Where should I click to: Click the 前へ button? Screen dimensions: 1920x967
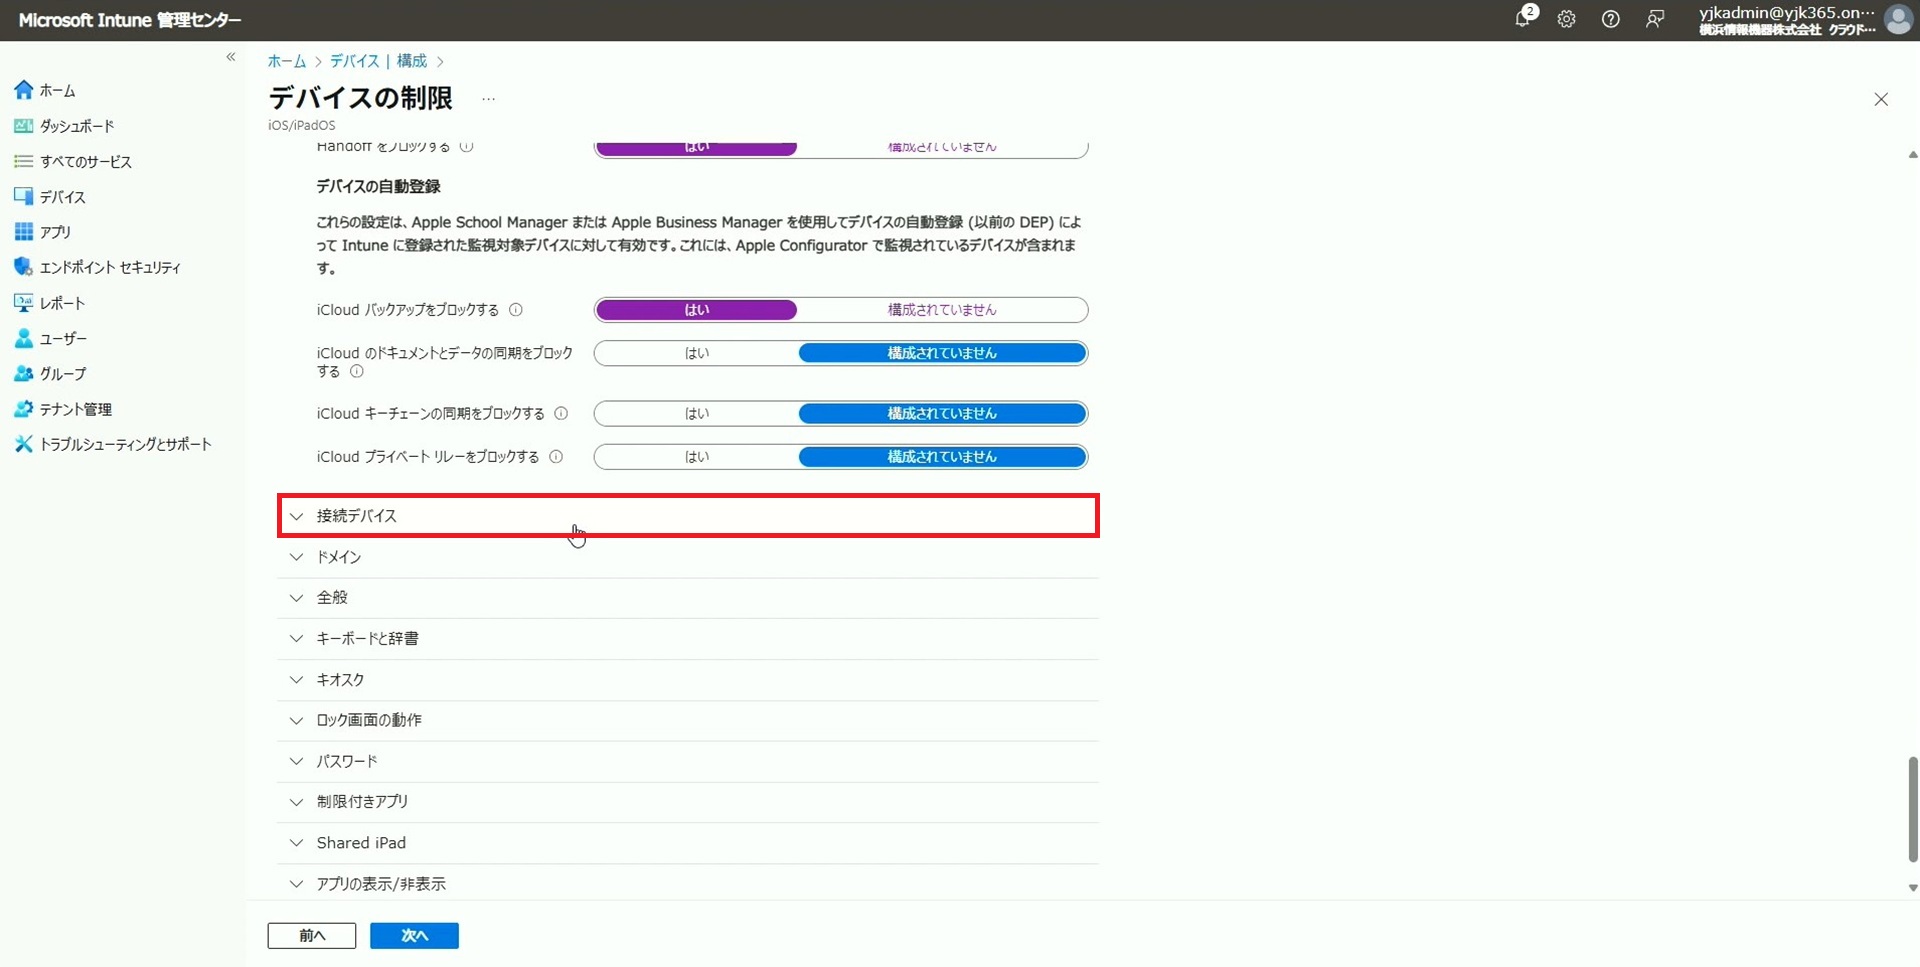click(312, 936)
